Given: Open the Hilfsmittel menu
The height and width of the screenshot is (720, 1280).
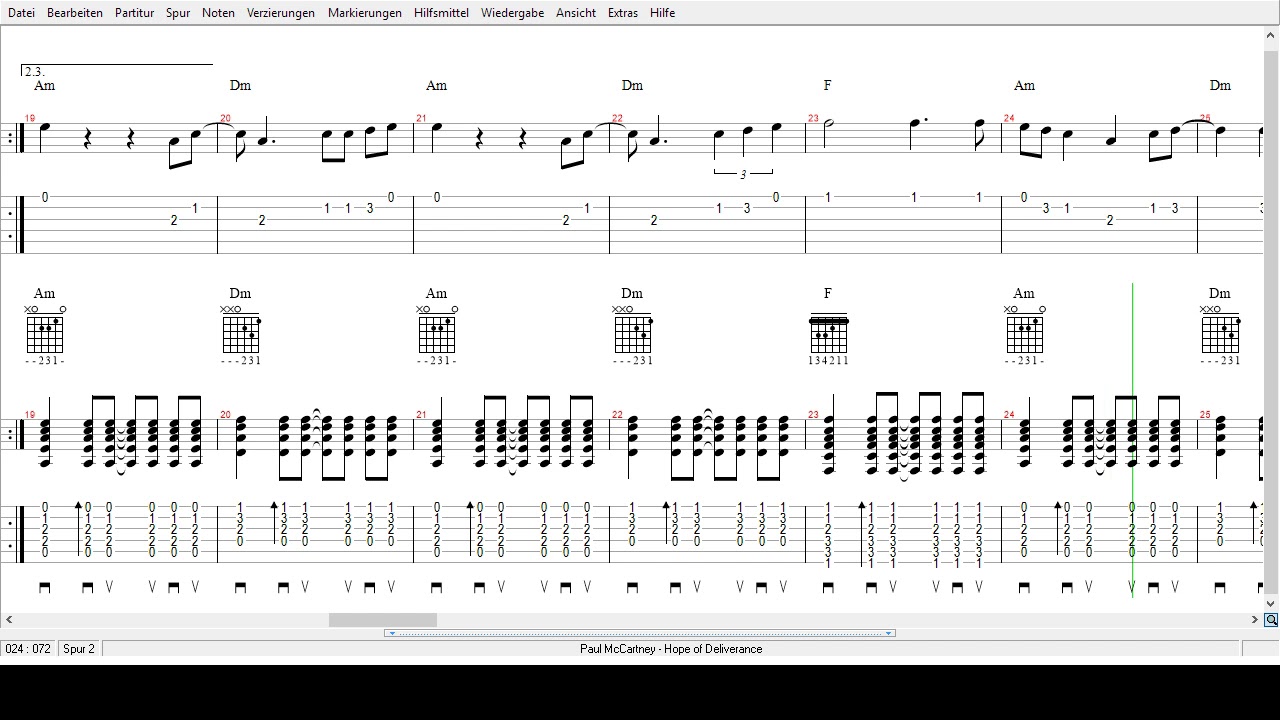Looking at the screenshot, I should pos(441,13).
